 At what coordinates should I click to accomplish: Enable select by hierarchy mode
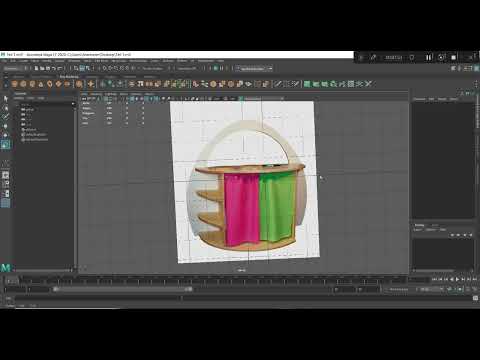[x=76, y=68]
